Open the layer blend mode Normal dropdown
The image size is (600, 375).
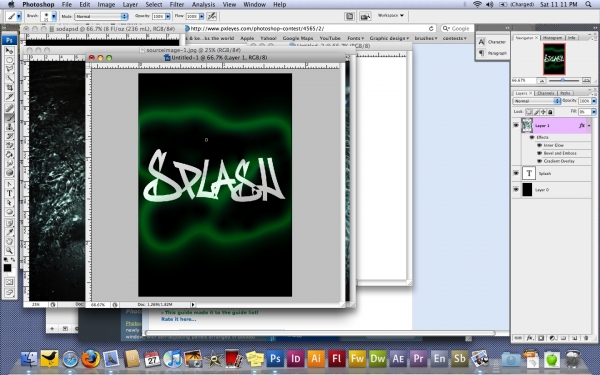click(536, 101)
